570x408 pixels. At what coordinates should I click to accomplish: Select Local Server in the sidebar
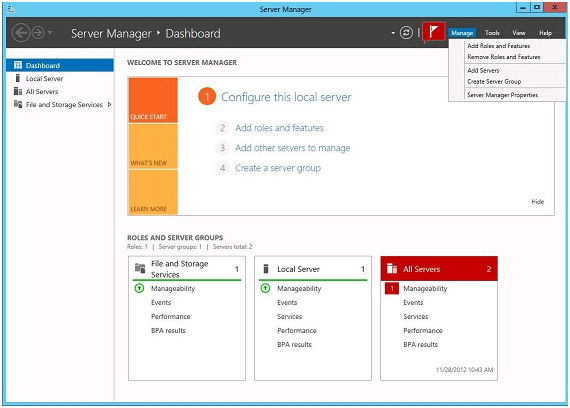point(44,79)
